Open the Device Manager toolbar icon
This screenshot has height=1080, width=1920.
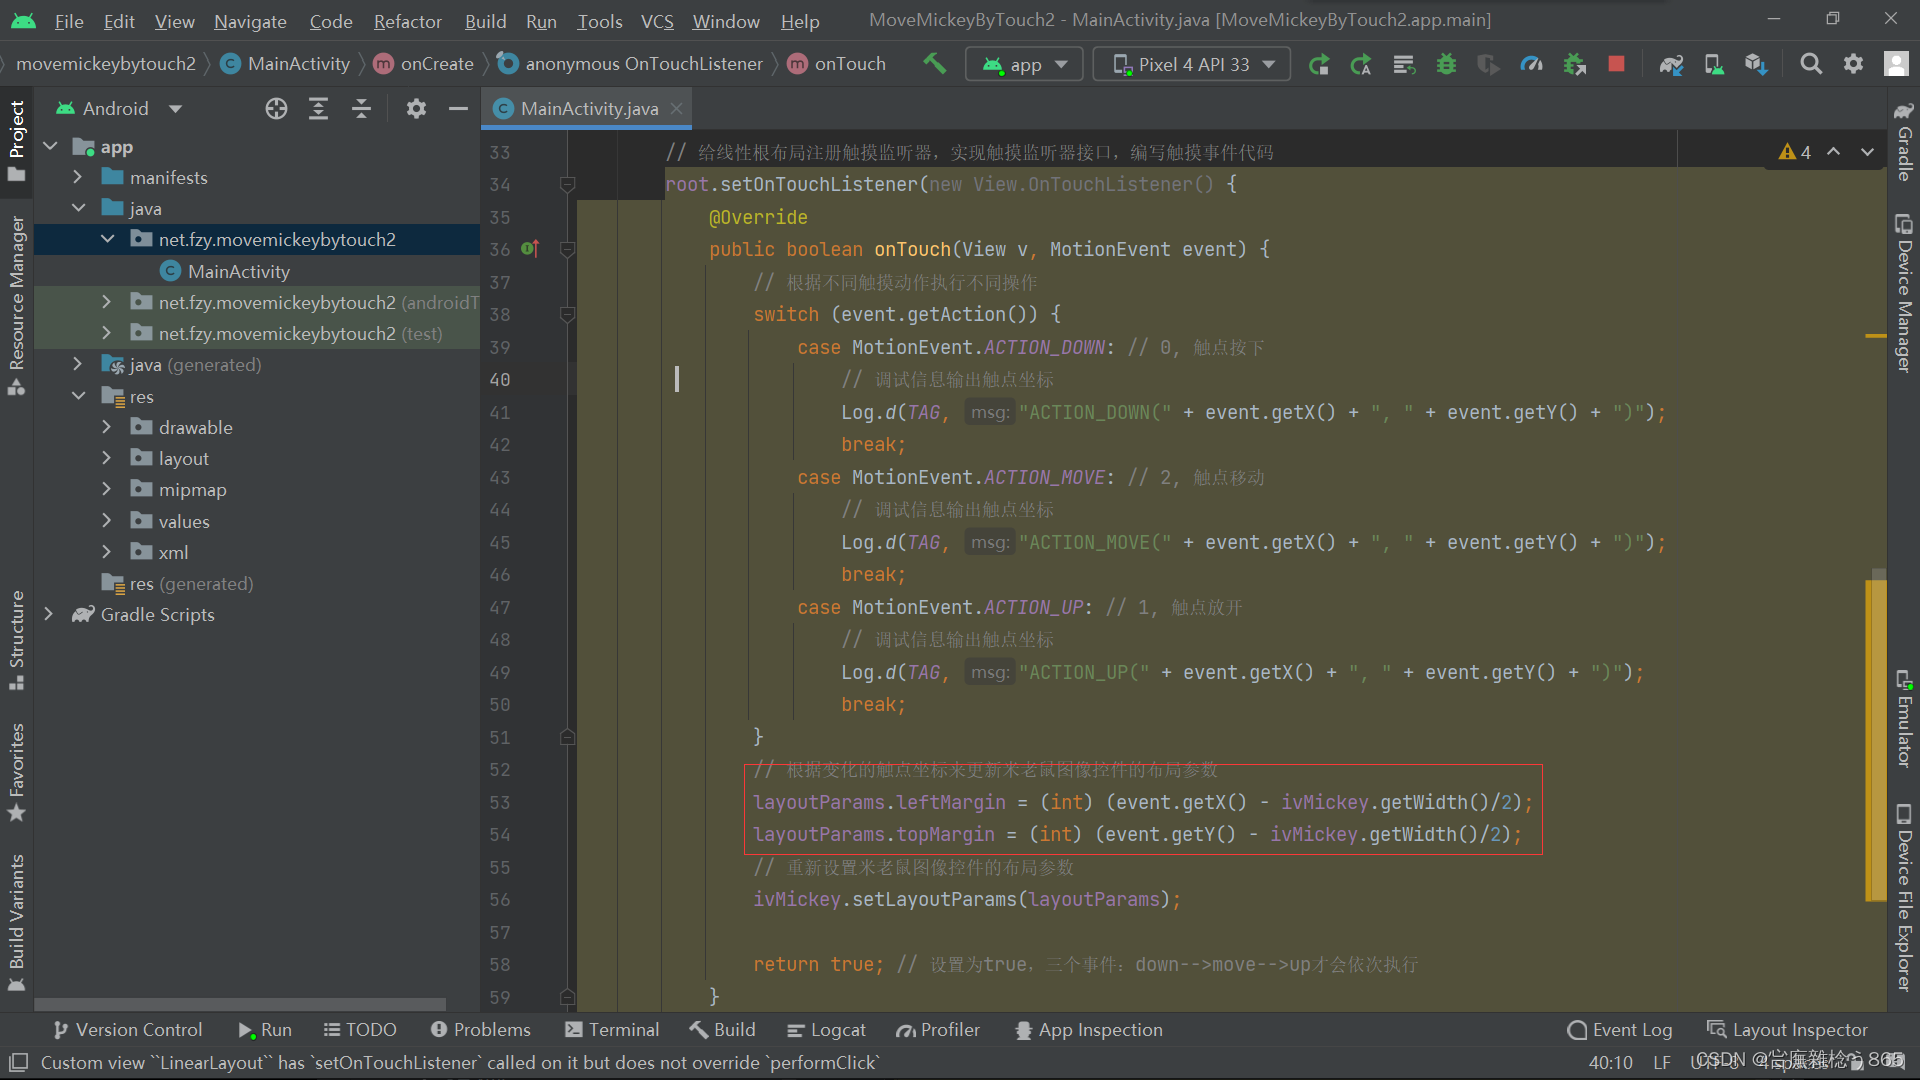click(1713, 64)
